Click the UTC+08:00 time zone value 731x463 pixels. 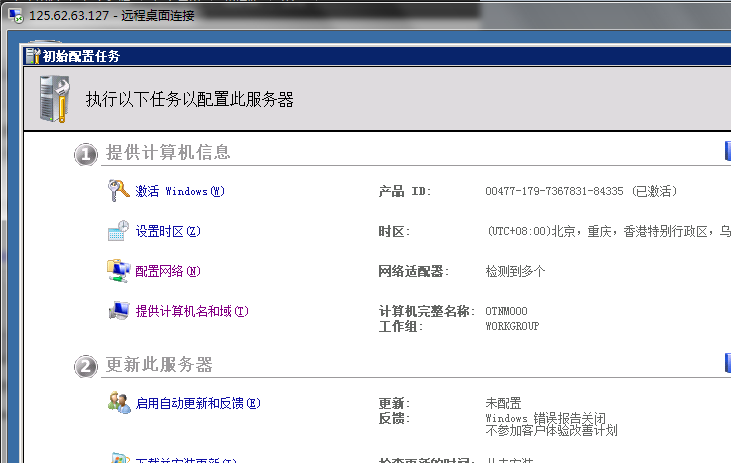tap(608, 231)
